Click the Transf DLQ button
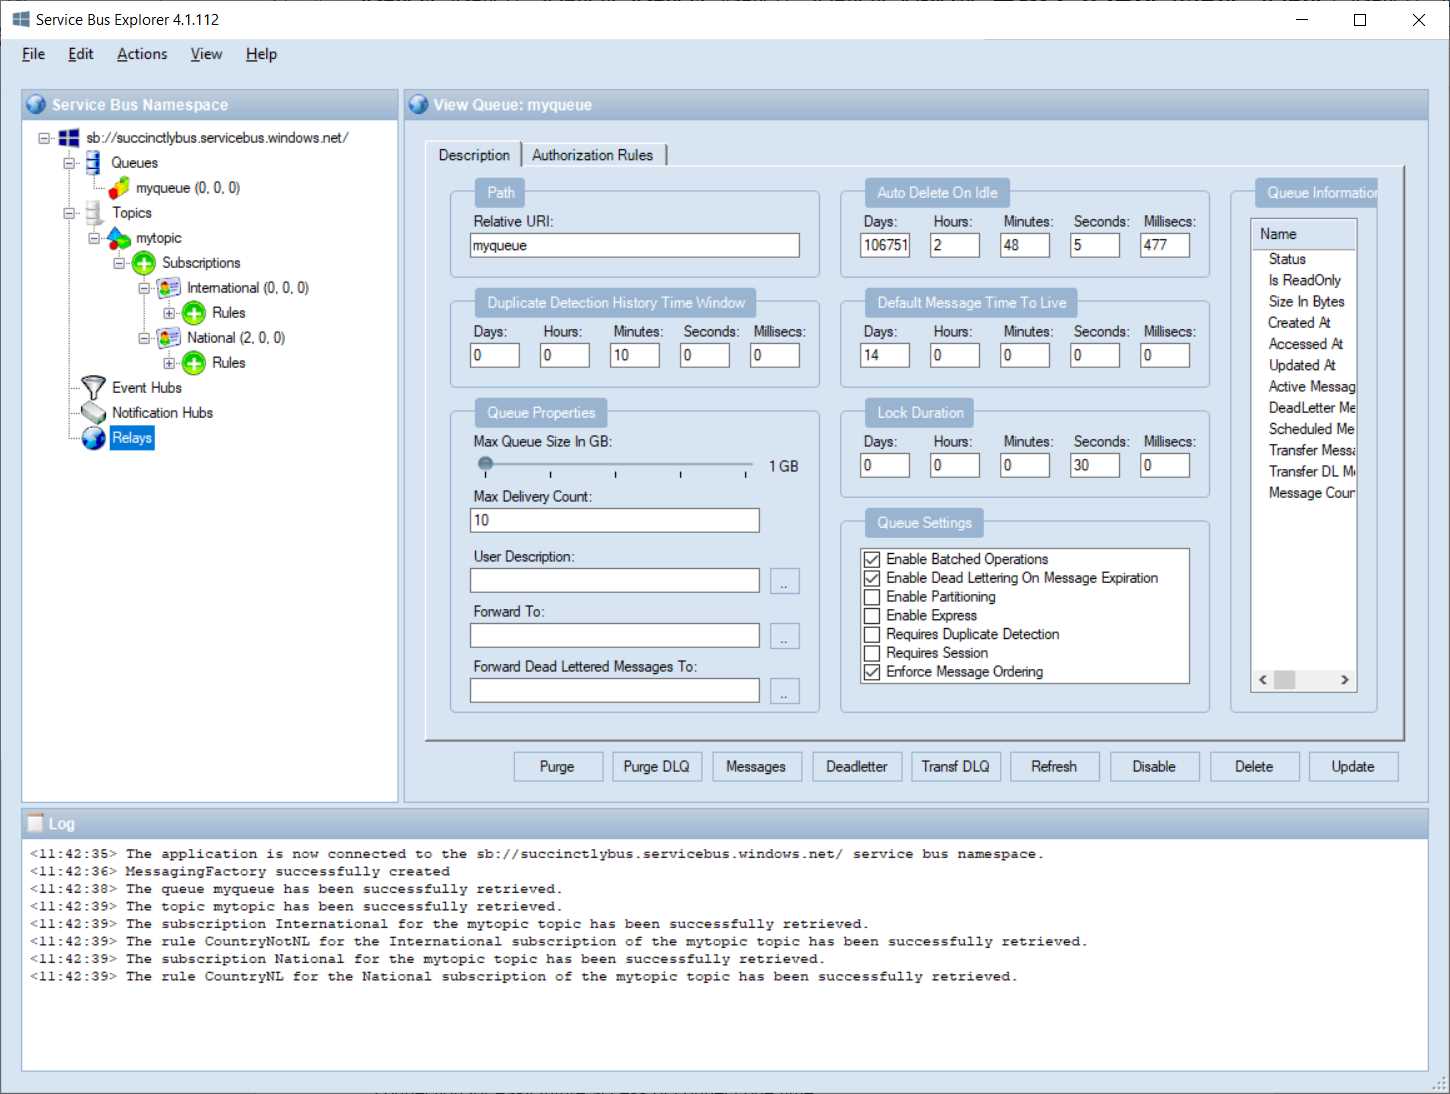This screenshot has height=1094, width=1450. point(956,767)
